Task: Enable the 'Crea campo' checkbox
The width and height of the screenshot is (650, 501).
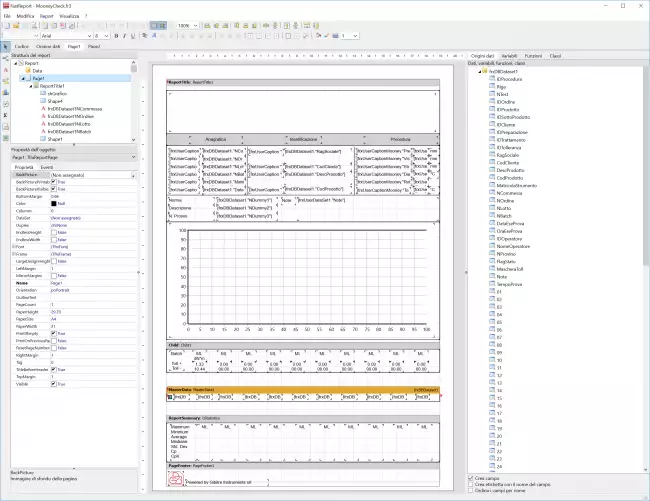Action: click(472, 478)
